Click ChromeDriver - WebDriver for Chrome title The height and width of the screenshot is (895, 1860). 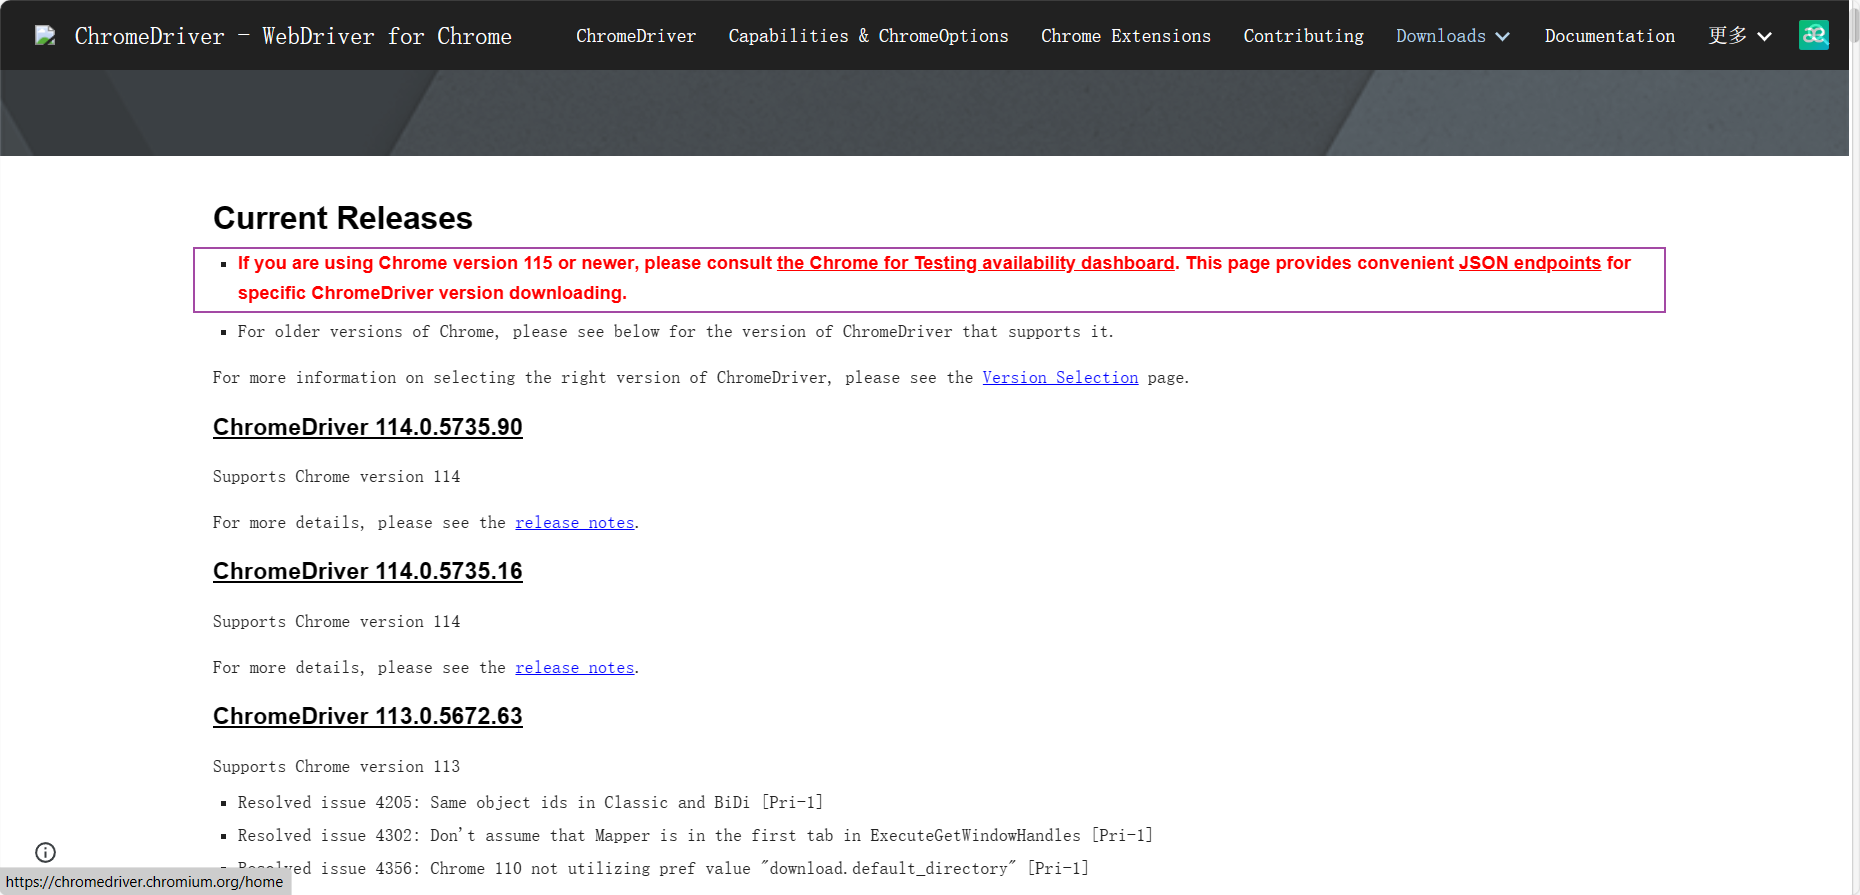[293, 37]
